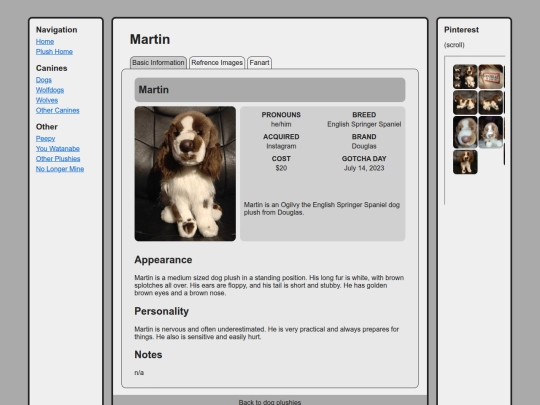The width and height of the screenshot is (540, 405).
Task: Open the last single Pinterest plush thumbnail
Action: pyautogui.click(x=465, y=162)
